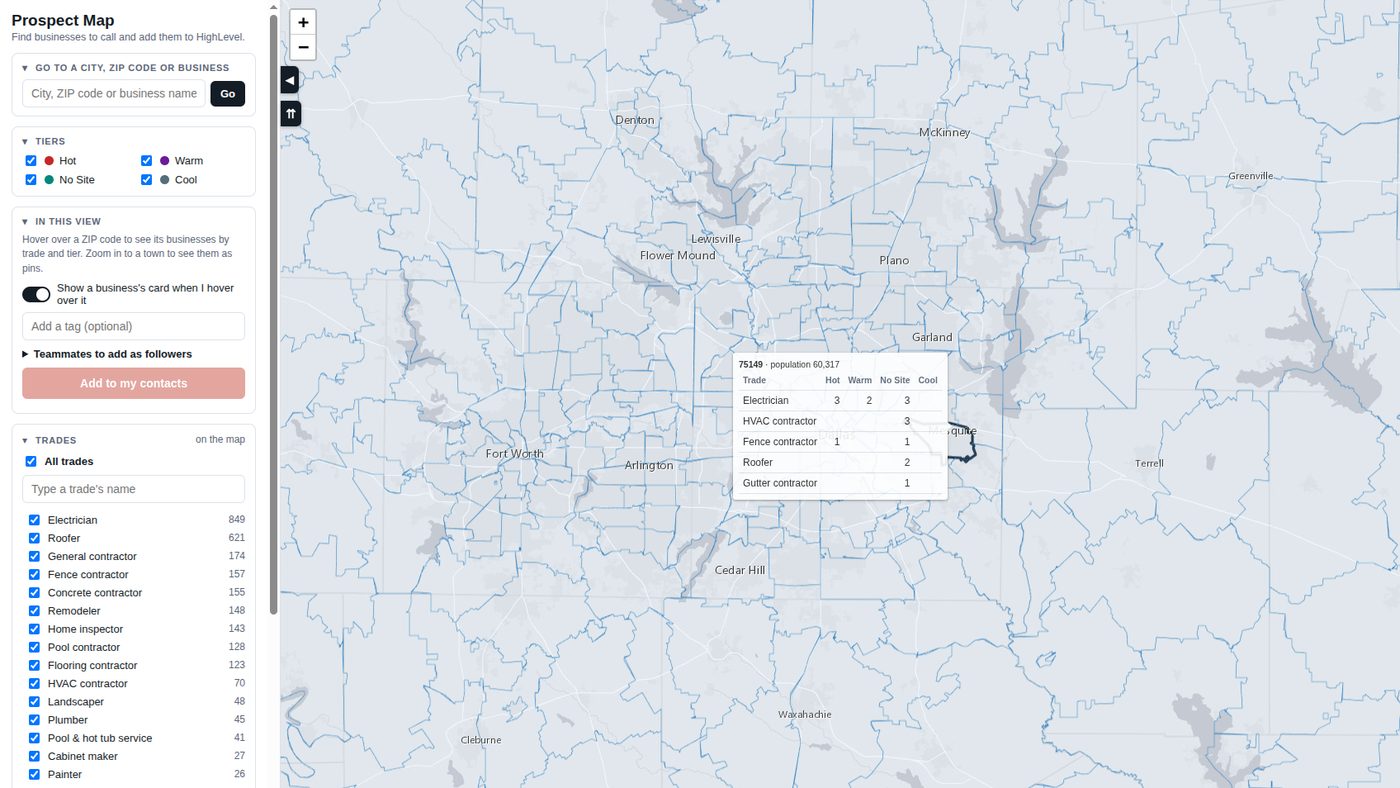Uncheck the Roofer trade checkbox
1400x788 pixels.
coord(34,538)
